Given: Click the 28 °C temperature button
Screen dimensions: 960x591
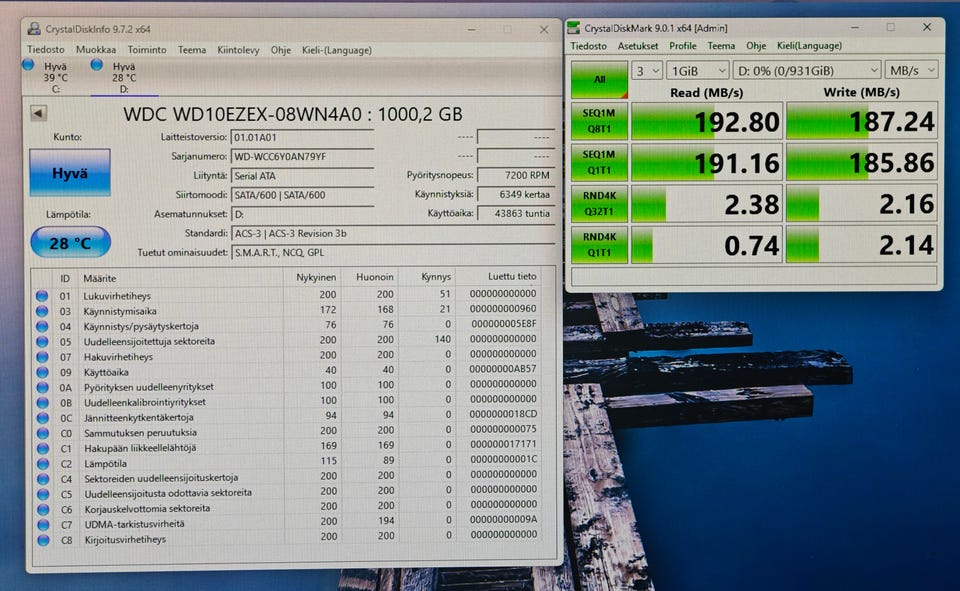Looking at the screenshot, I should click(x=69, y=242).
